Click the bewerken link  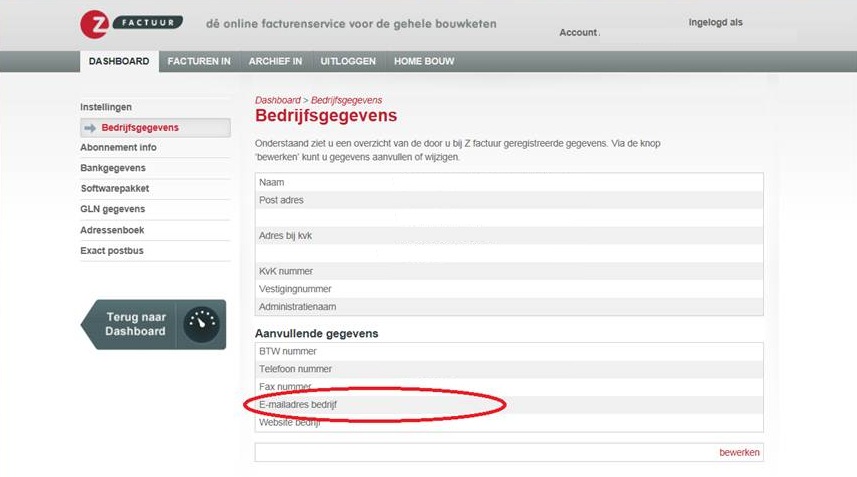739,453
